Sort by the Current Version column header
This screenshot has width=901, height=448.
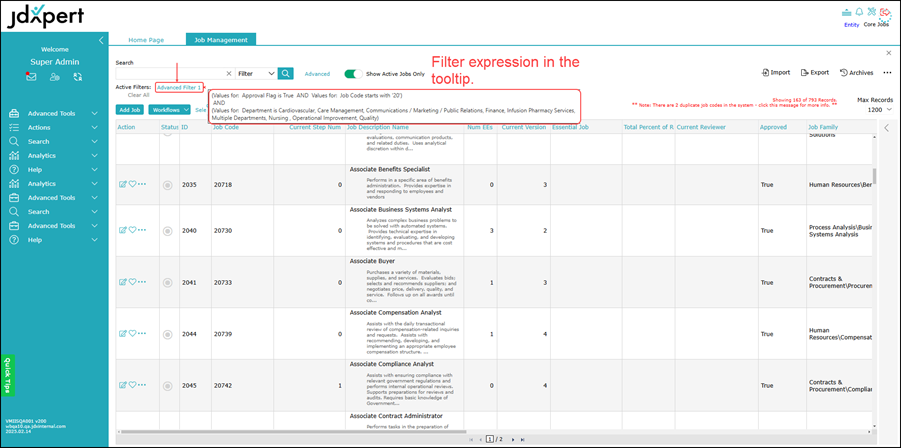pyautogui.click(x=523, y=127)
